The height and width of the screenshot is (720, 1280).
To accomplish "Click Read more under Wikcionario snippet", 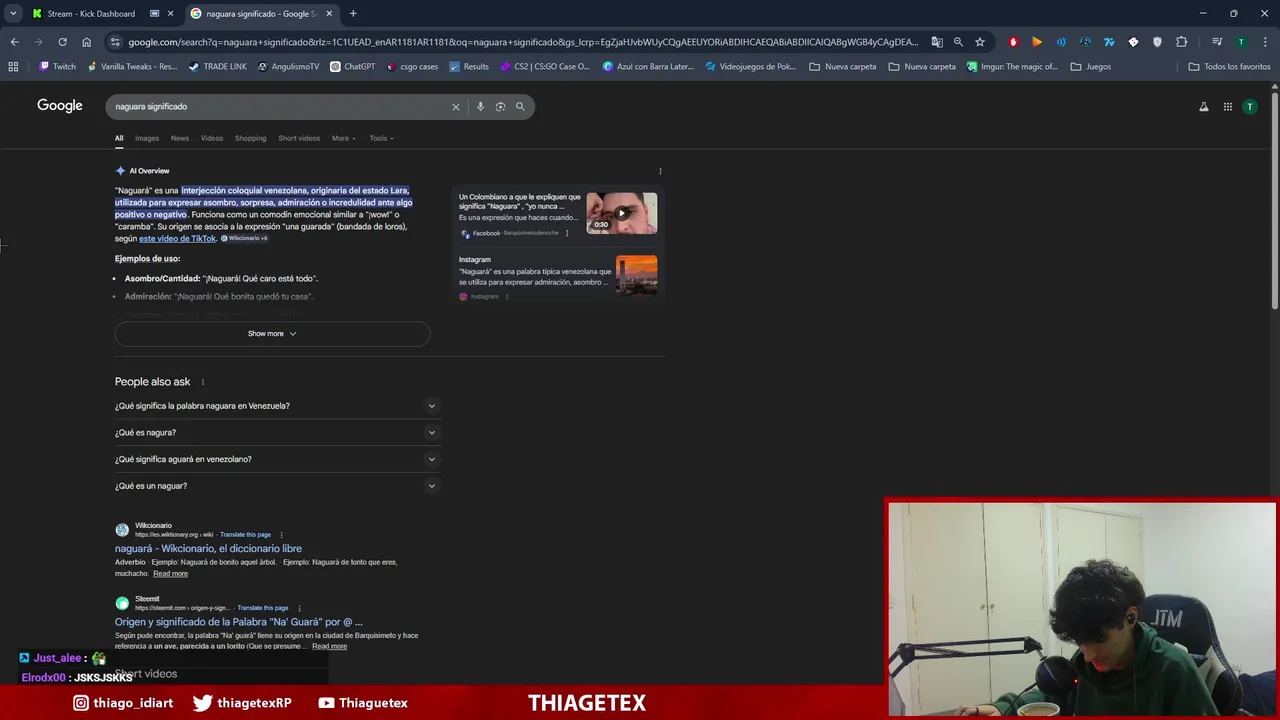I will 170,574.
